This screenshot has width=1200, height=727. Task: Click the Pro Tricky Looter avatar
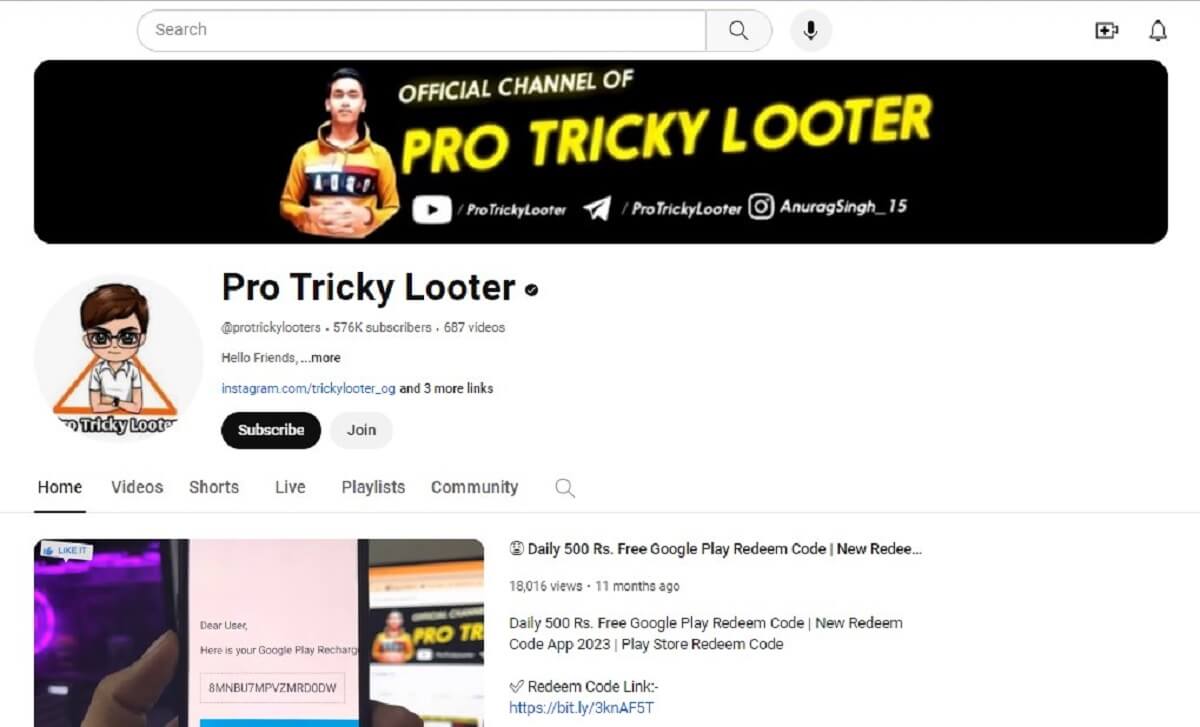coord(118,357)
